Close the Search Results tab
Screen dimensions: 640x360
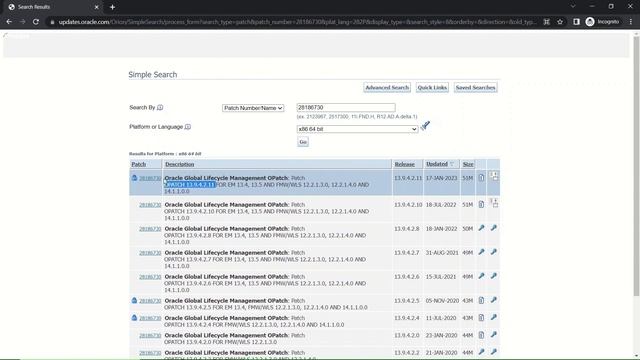click(x=96, y=7)
